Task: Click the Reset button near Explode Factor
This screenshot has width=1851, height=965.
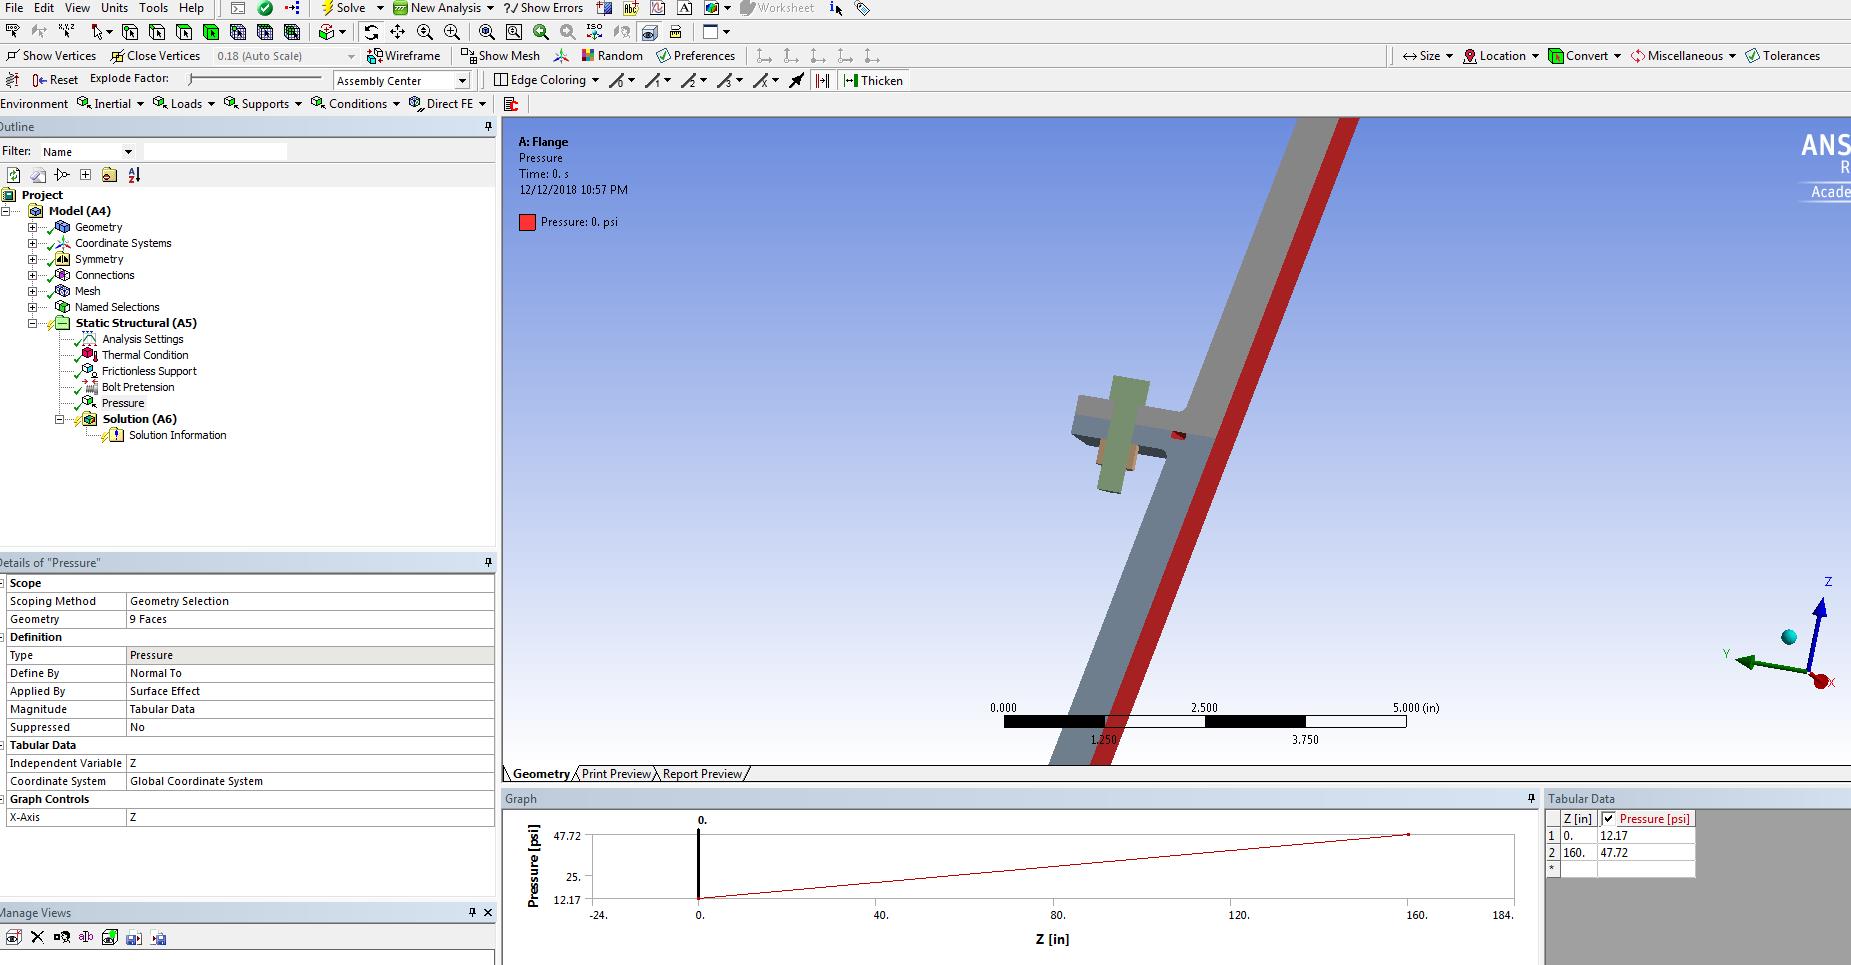Action: coord(56,78)
